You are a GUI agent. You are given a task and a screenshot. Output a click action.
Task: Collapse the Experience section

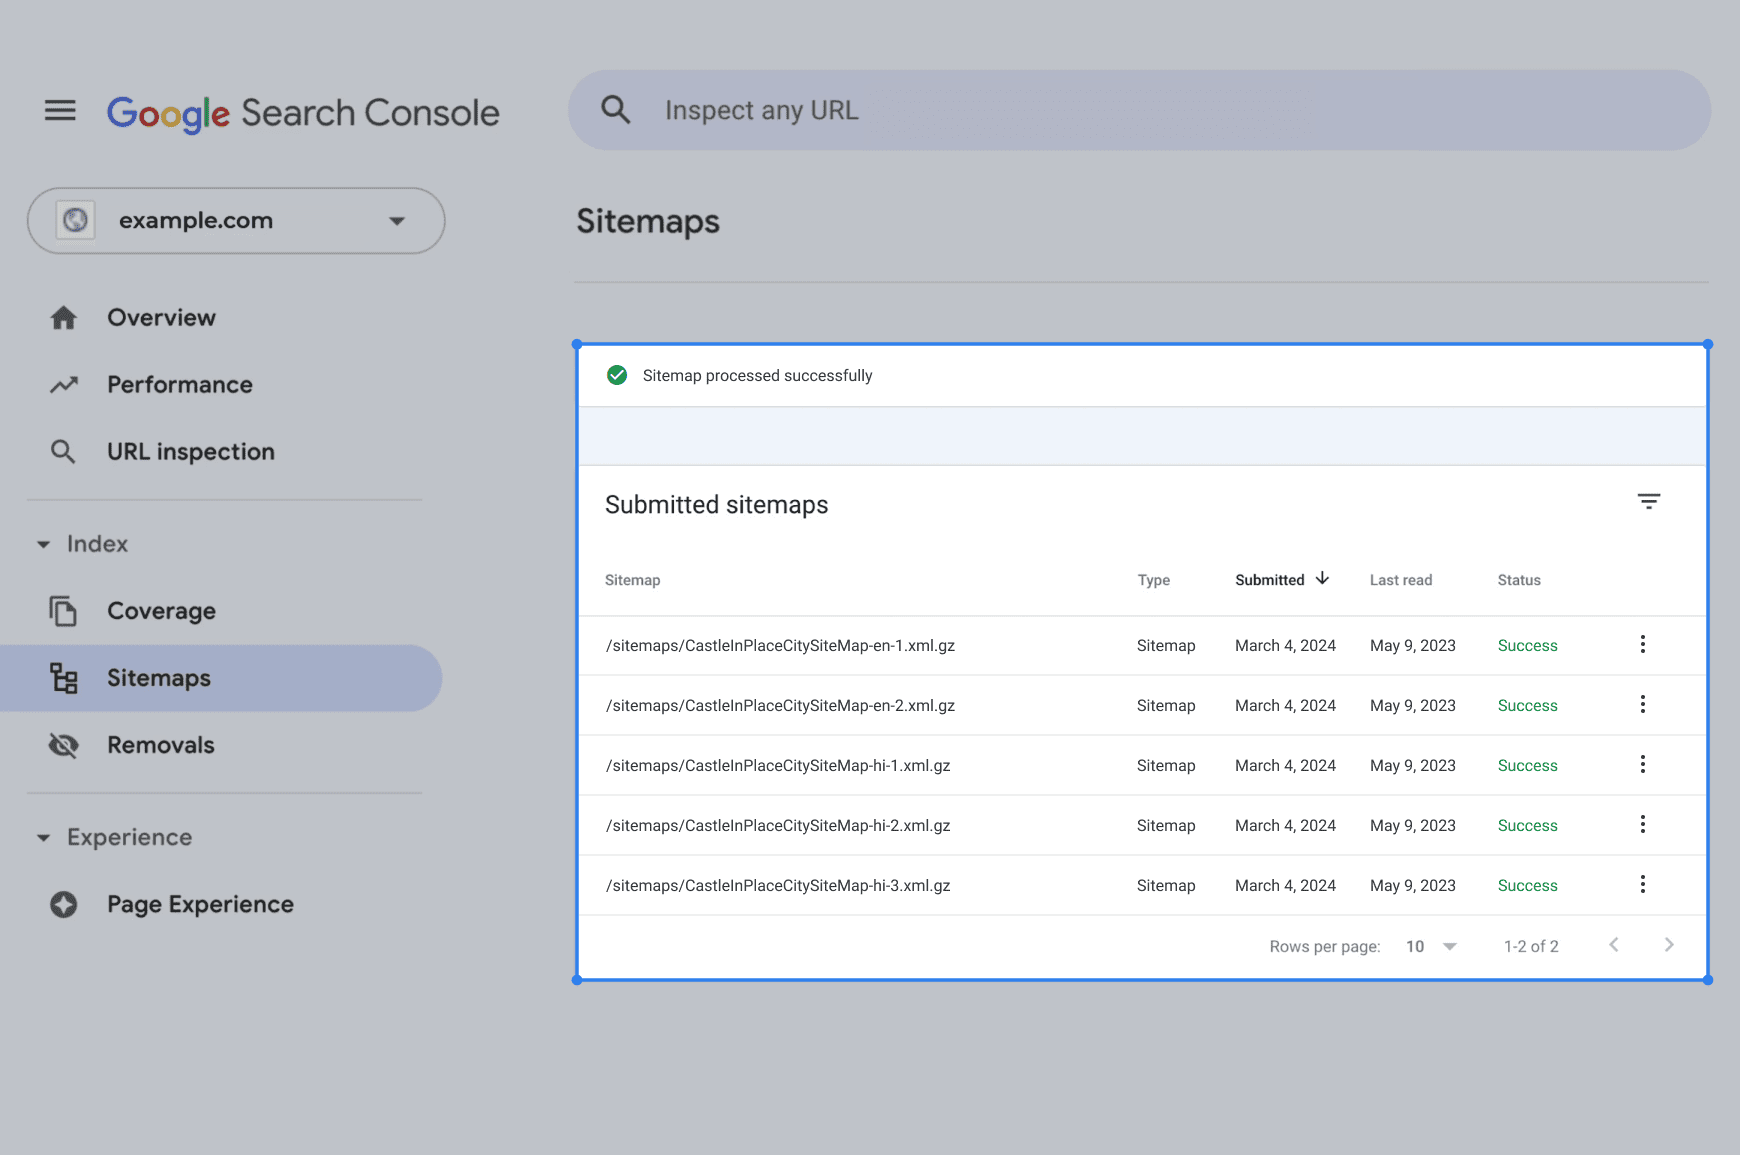tap(44, 838)
